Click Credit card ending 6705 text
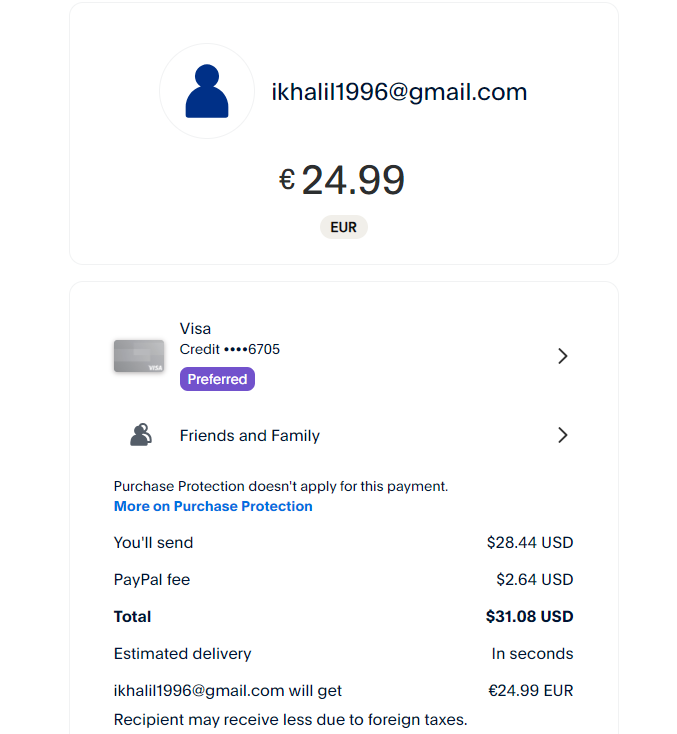The height and width of the screenshot is (734, 677). 230,349
